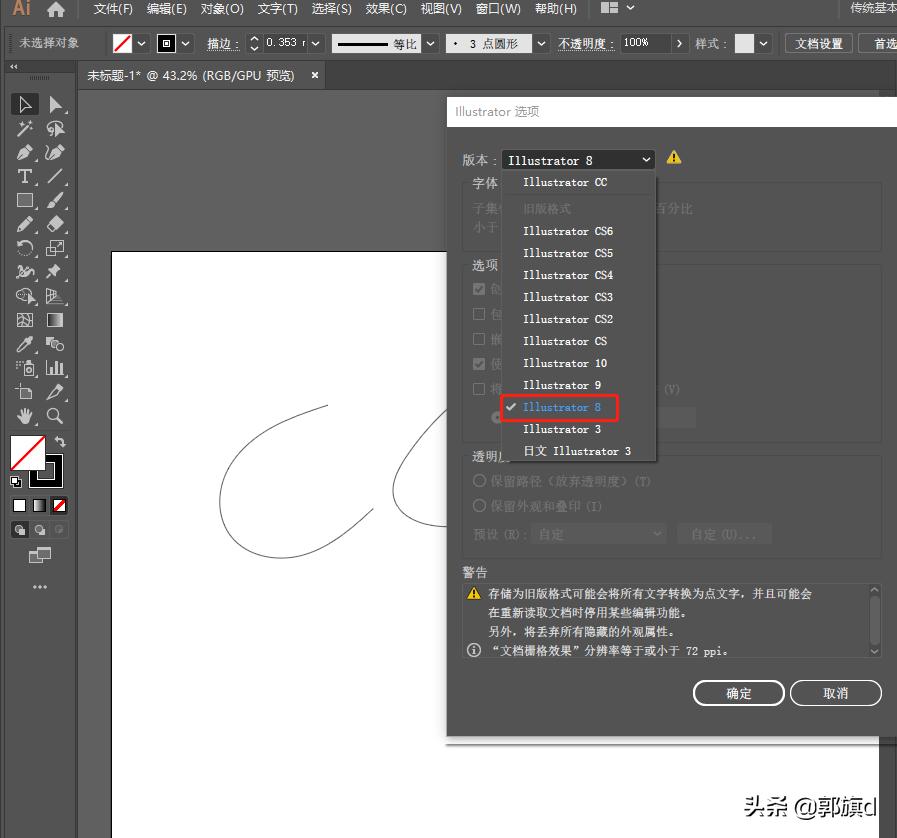897x838 pixels.
Task: Select the Gradient tool
Action: click(55, 320)
